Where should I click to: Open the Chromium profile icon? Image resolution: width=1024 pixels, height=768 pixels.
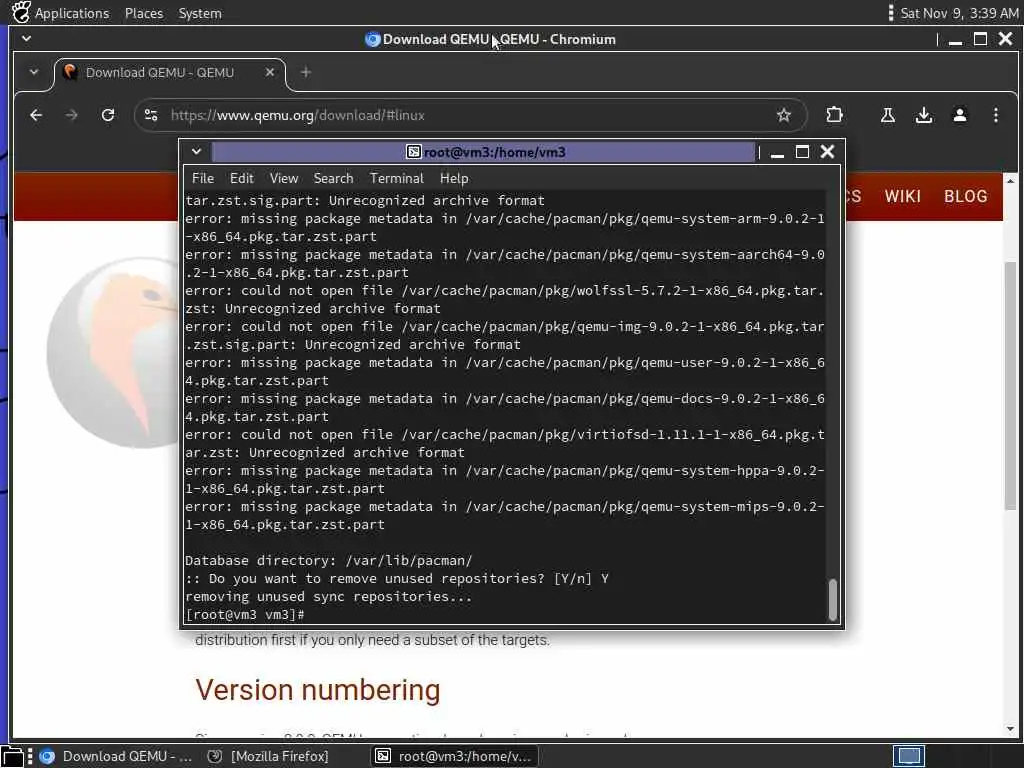[x=959, y=115]
